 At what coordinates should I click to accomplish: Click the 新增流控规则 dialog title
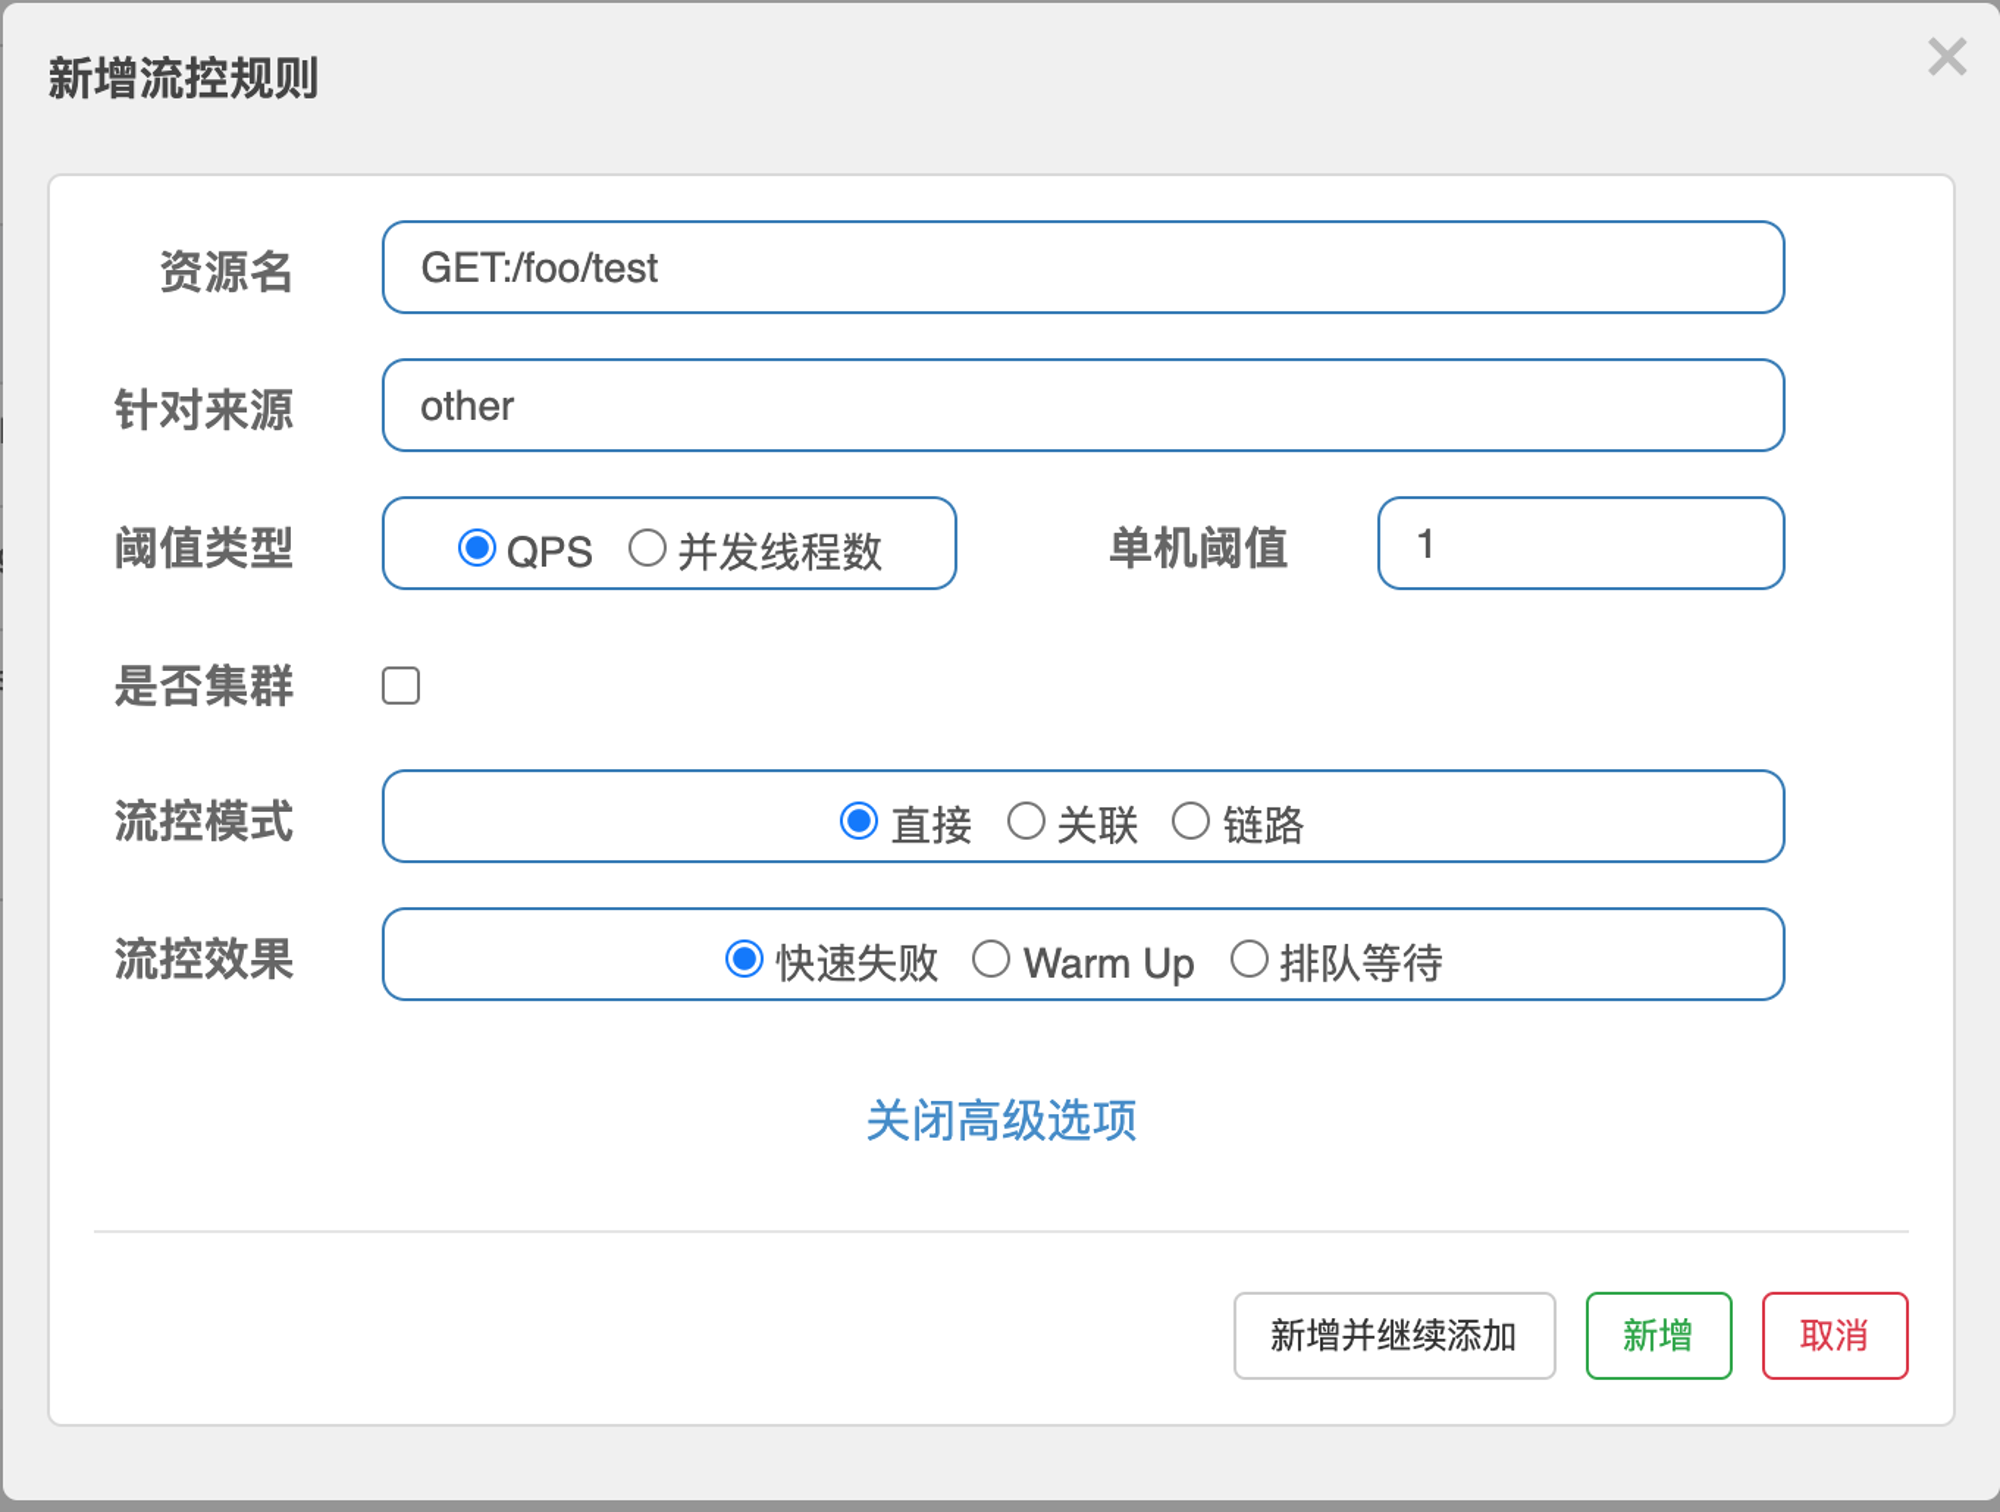pos(184,78)
